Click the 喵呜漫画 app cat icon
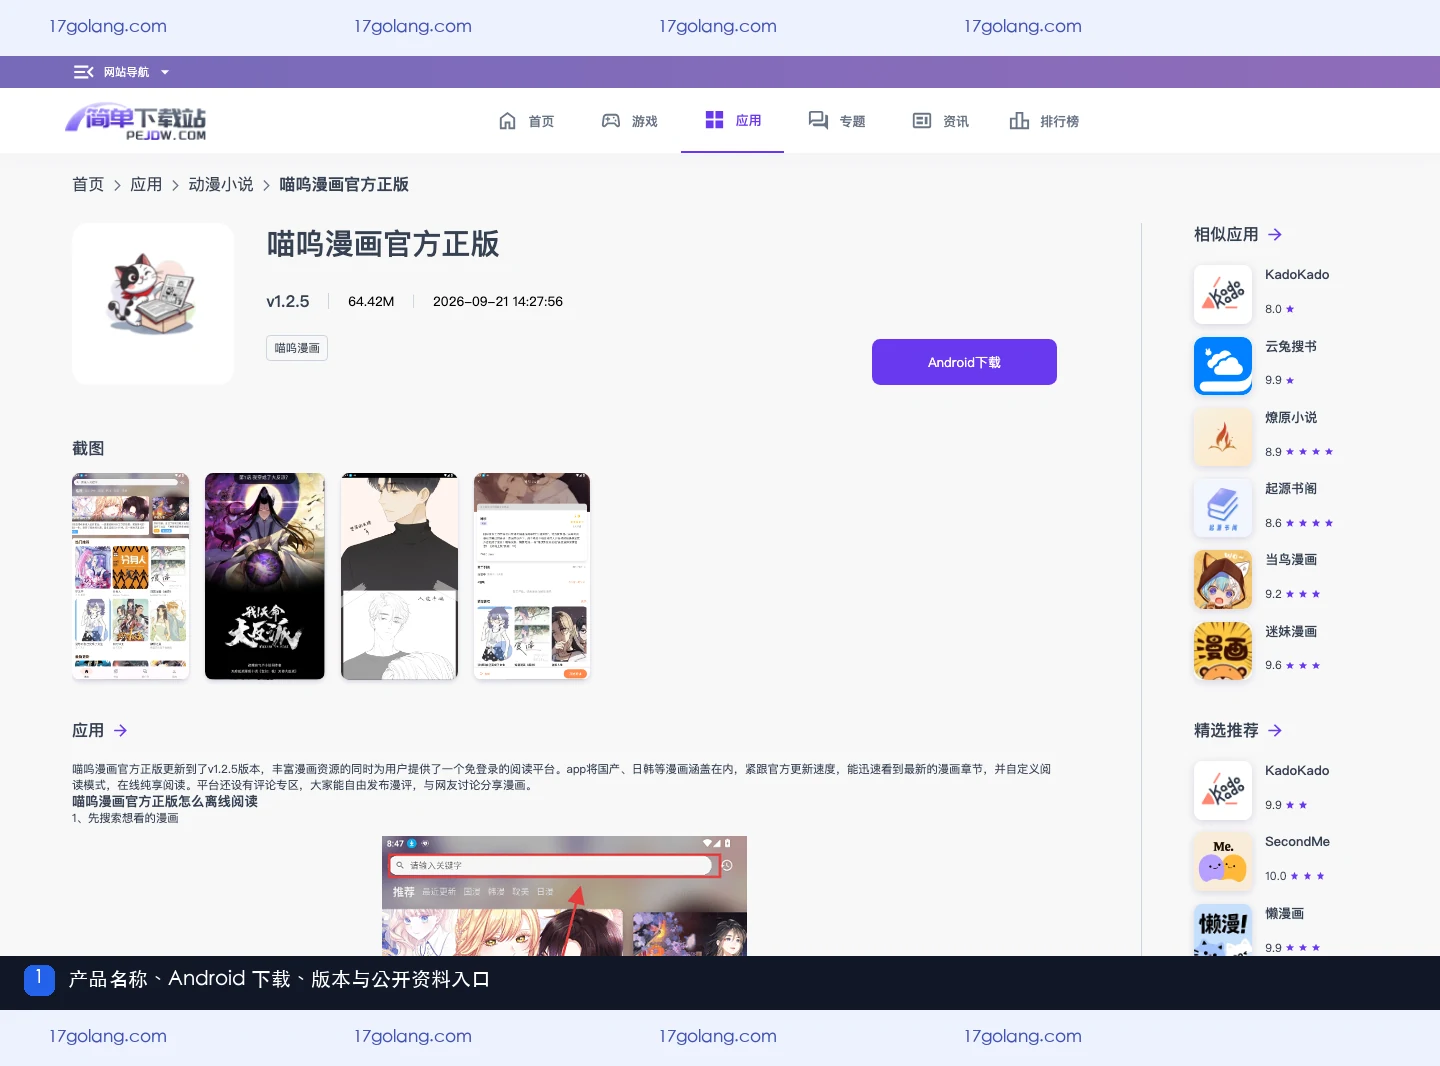The height and width of the screenshot is (1066, 1440). (x=153, y=304)
